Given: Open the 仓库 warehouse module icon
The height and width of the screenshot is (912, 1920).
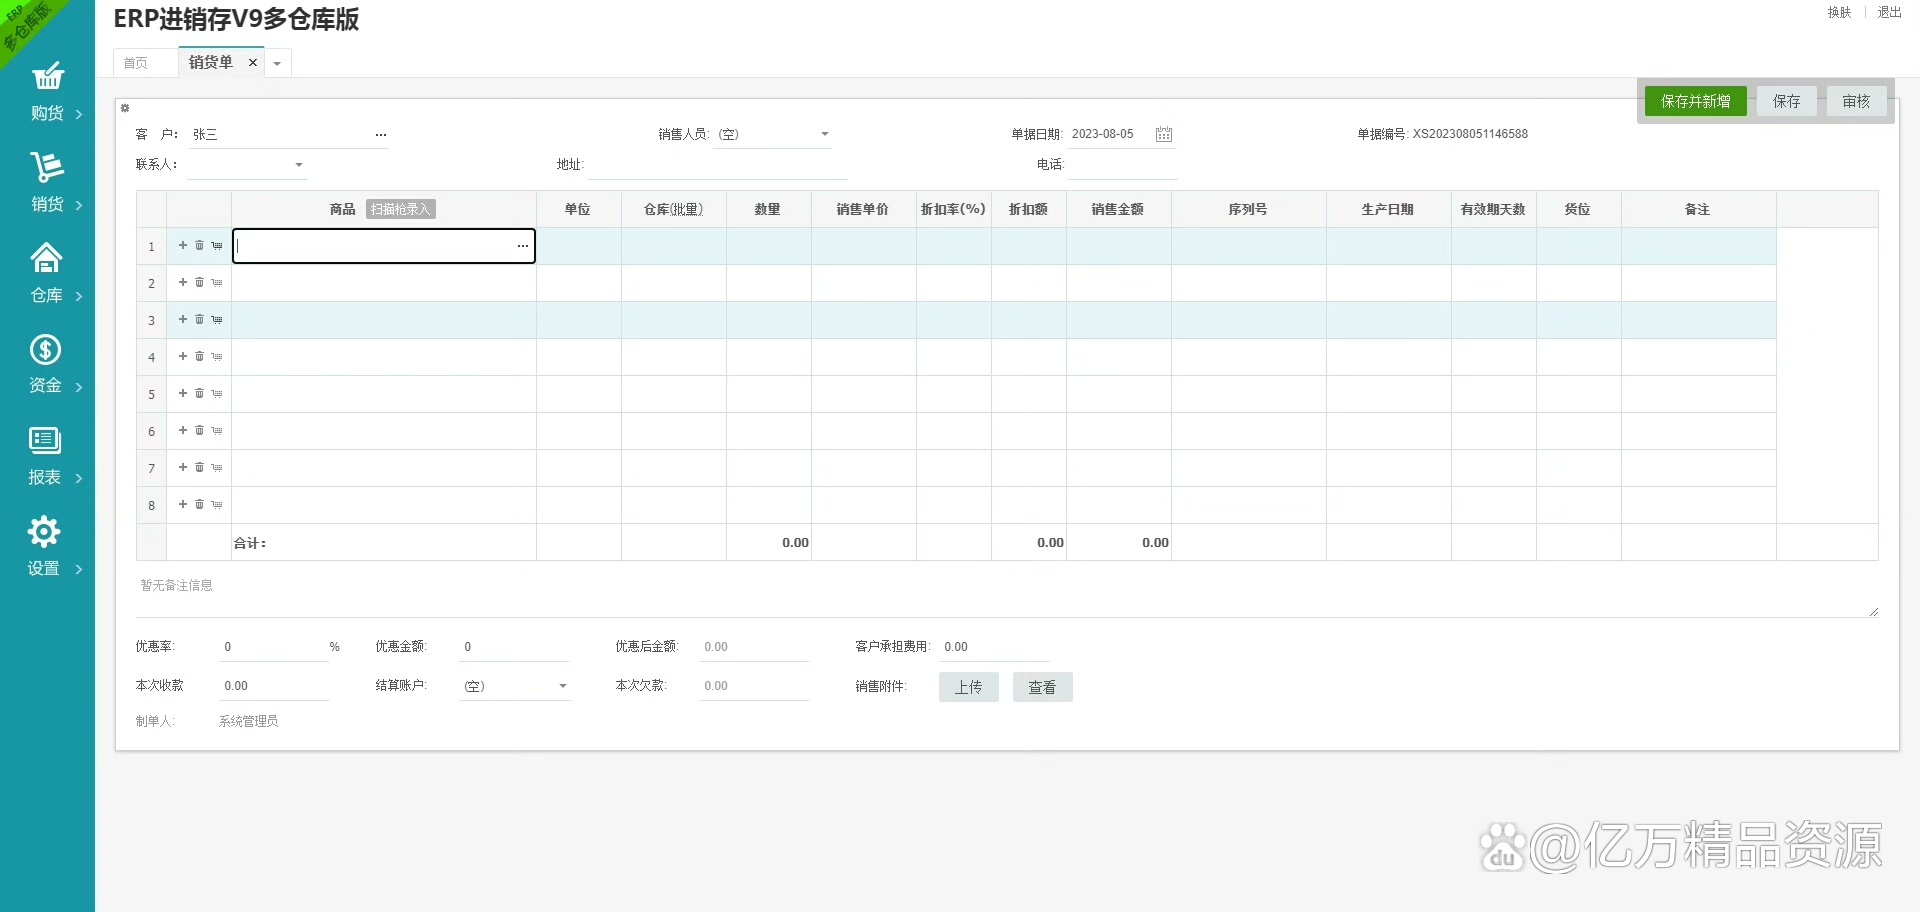Looking at the screenshot, I should 46,258.
